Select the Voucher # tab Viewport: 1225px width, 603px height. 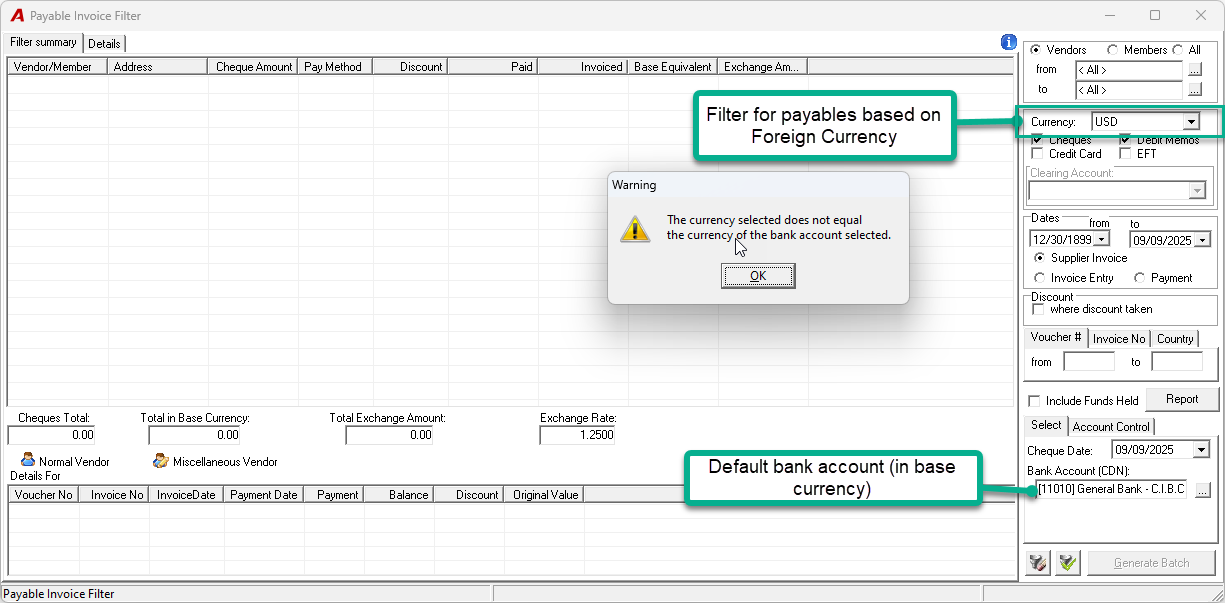[1056, 338]
